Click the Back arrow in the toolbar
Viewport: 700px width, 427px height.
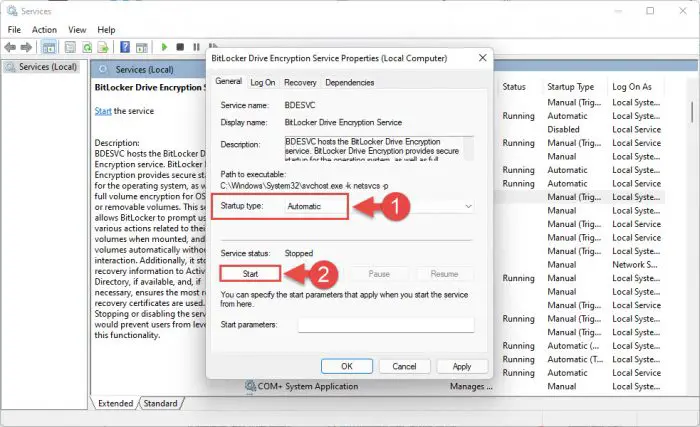[10, 47]
